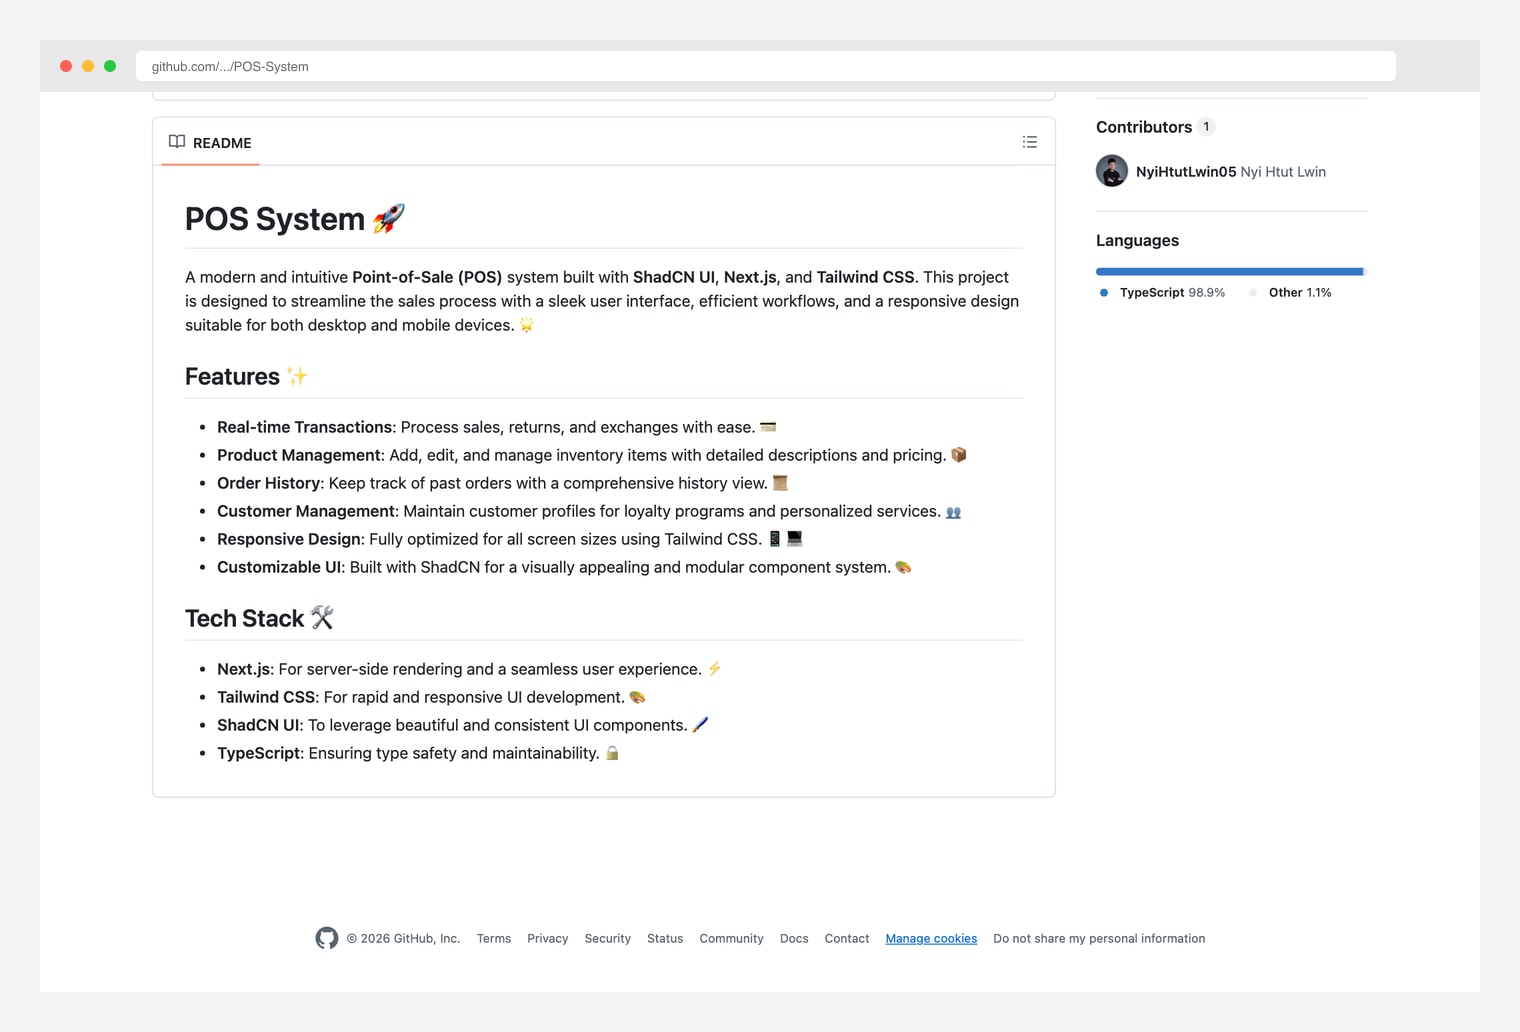Open the README outline list icon

[1030, 142]
